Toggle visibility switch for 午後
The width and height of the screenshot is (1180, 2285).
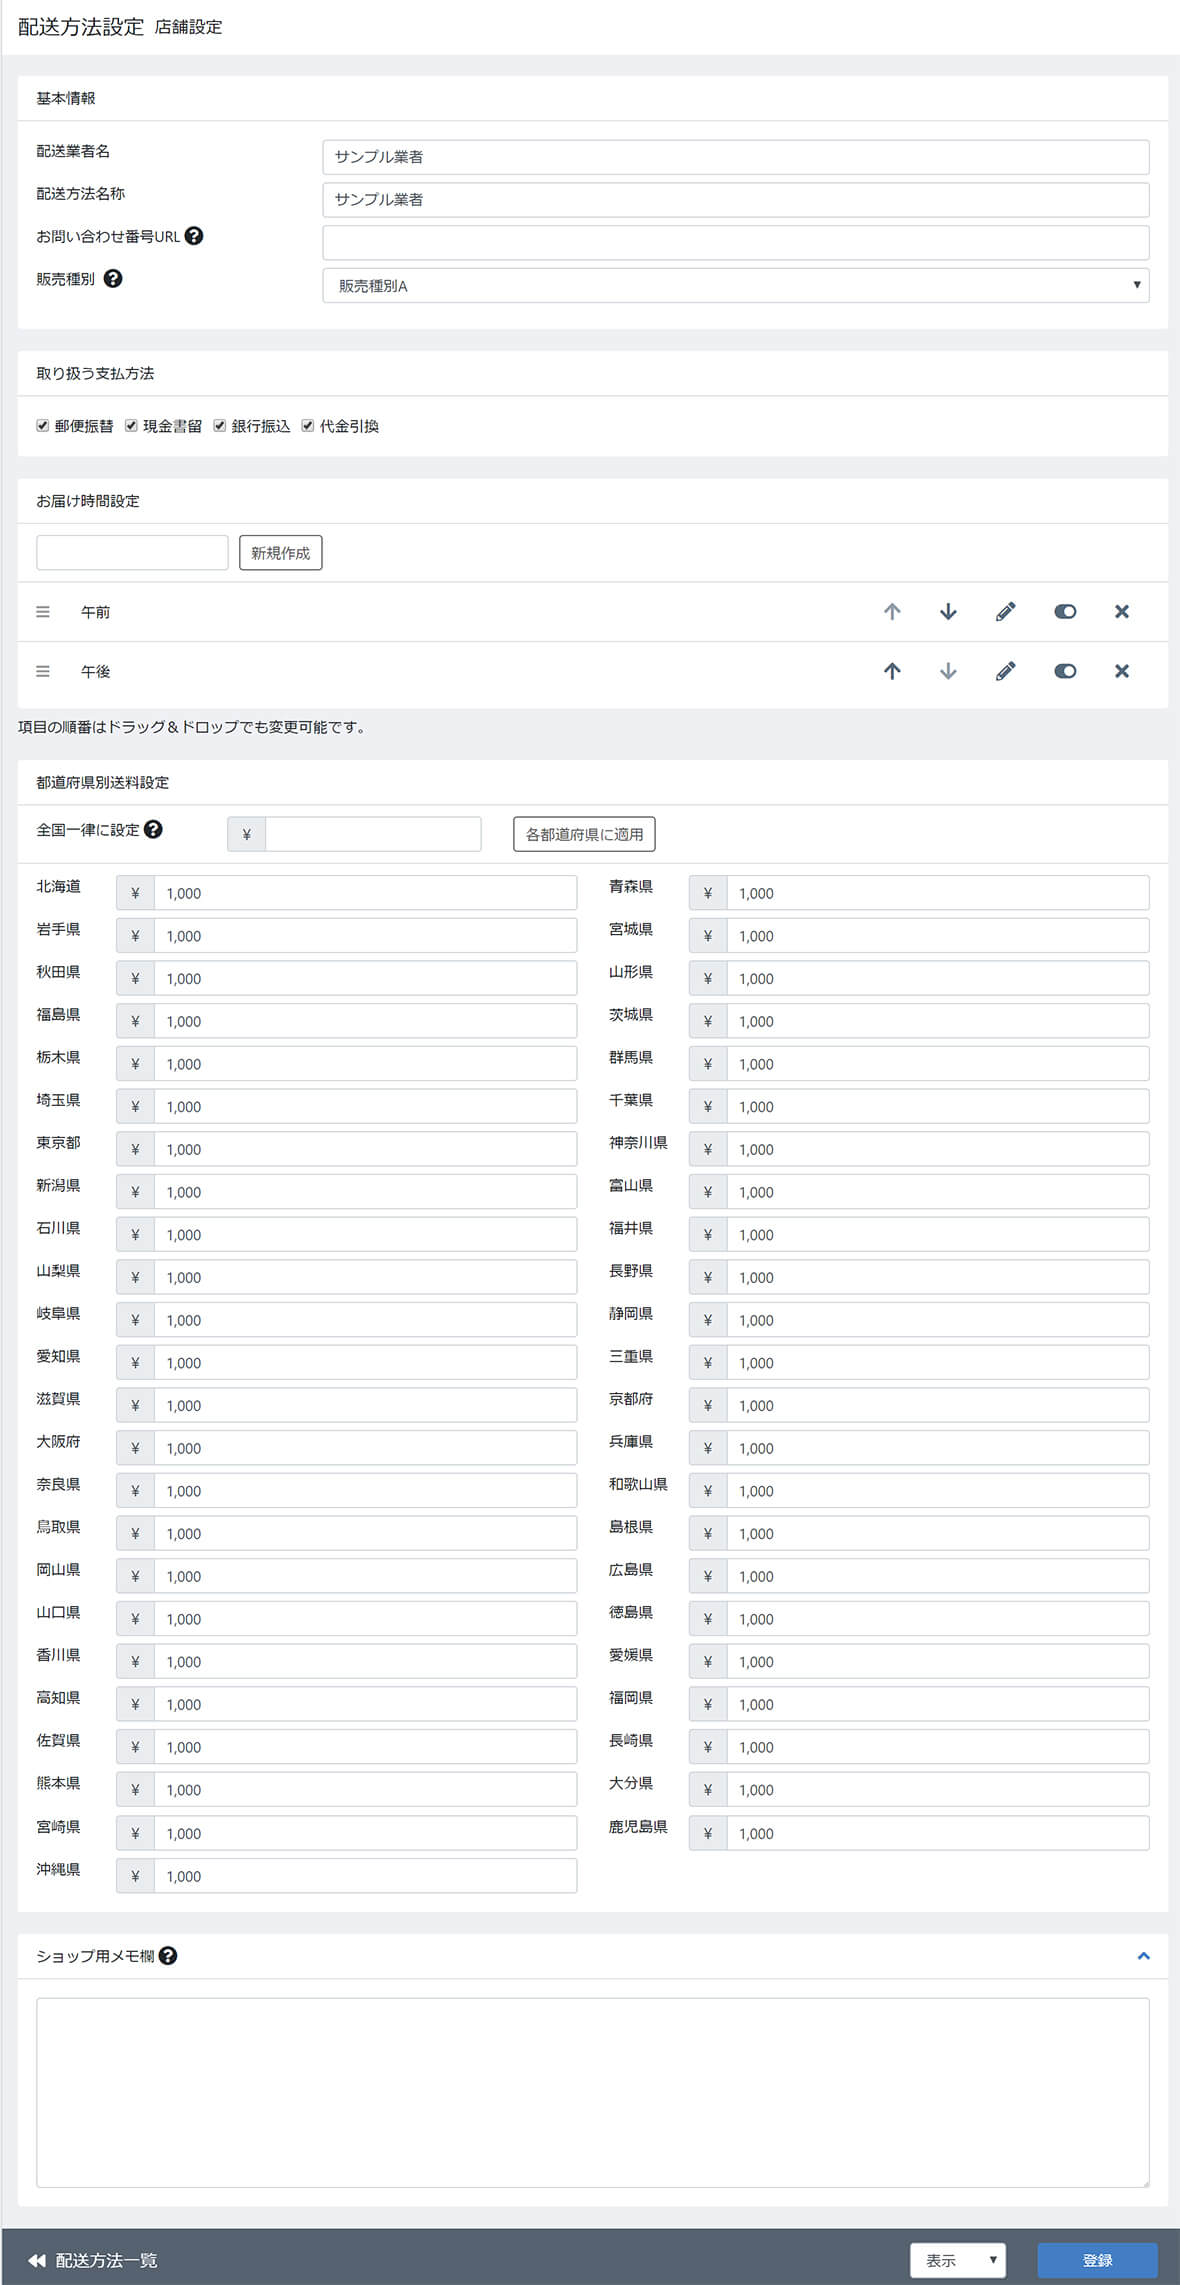click(x=1064, y=671)
